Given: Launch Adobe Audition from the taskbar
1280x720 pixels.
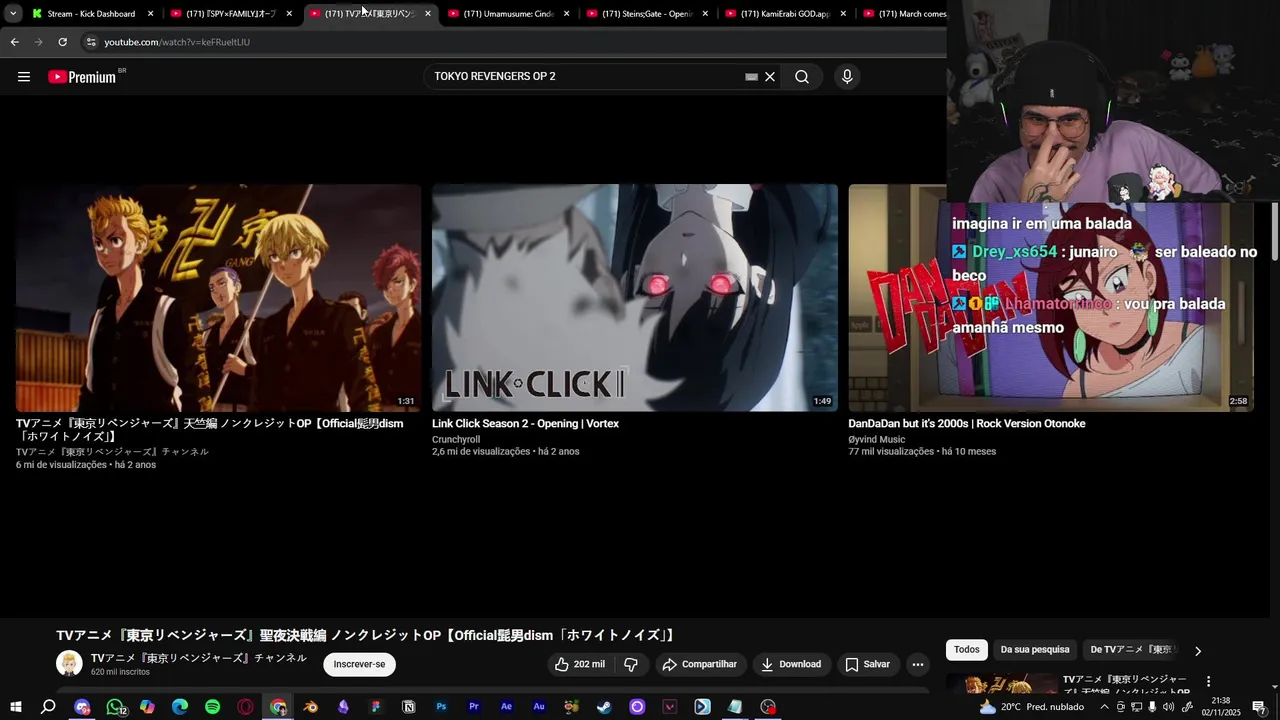Looking at the screenshot, I should pyautogui.click(x=539, y=707).
